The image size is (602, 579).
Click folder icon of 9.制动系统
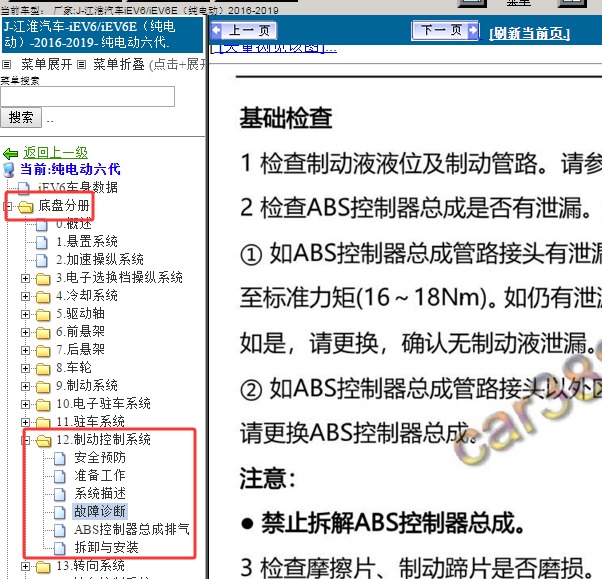pos(43,386)
